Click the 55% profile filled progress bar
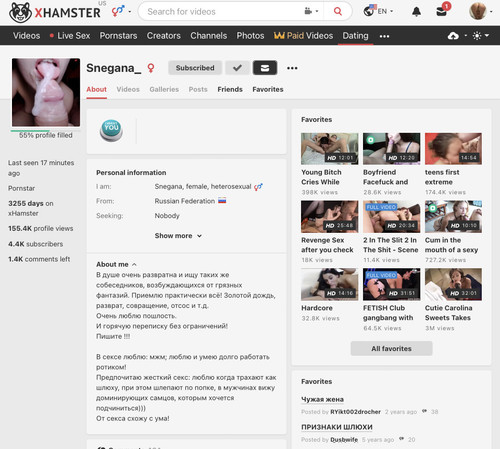This screenshot has width=500, height=449. (x=46, y=131)
